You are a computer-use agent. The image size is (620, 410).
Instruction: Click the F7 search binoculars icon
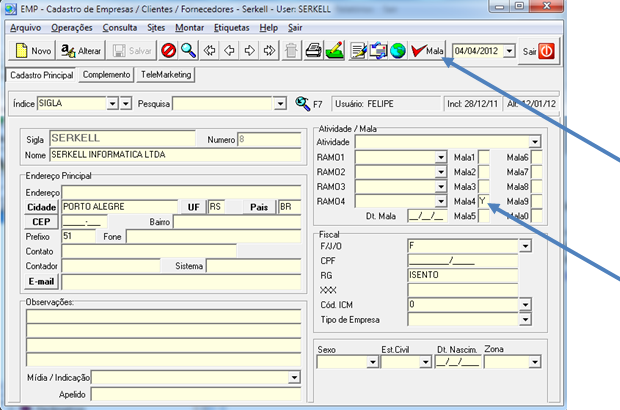point(302,104)
